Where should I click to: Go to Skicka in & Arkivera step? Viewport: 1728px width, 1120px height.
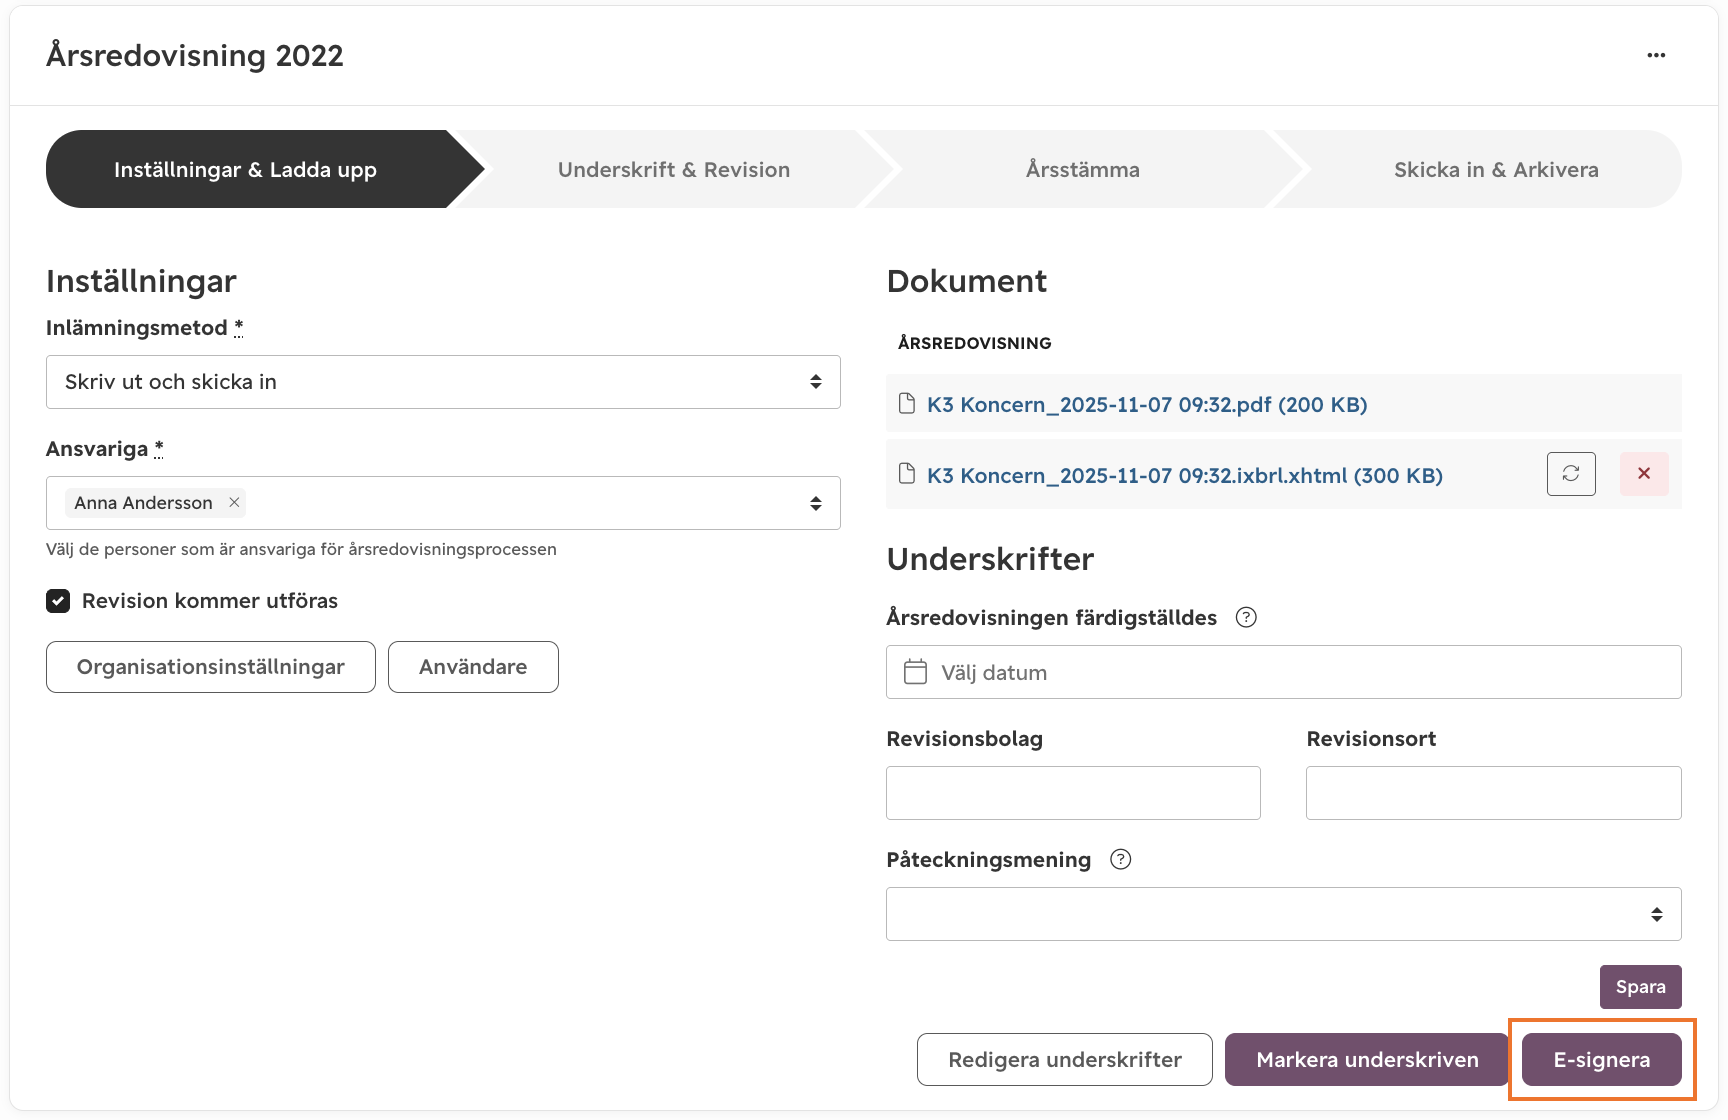pyautogui.click(x=1496, y=169)
